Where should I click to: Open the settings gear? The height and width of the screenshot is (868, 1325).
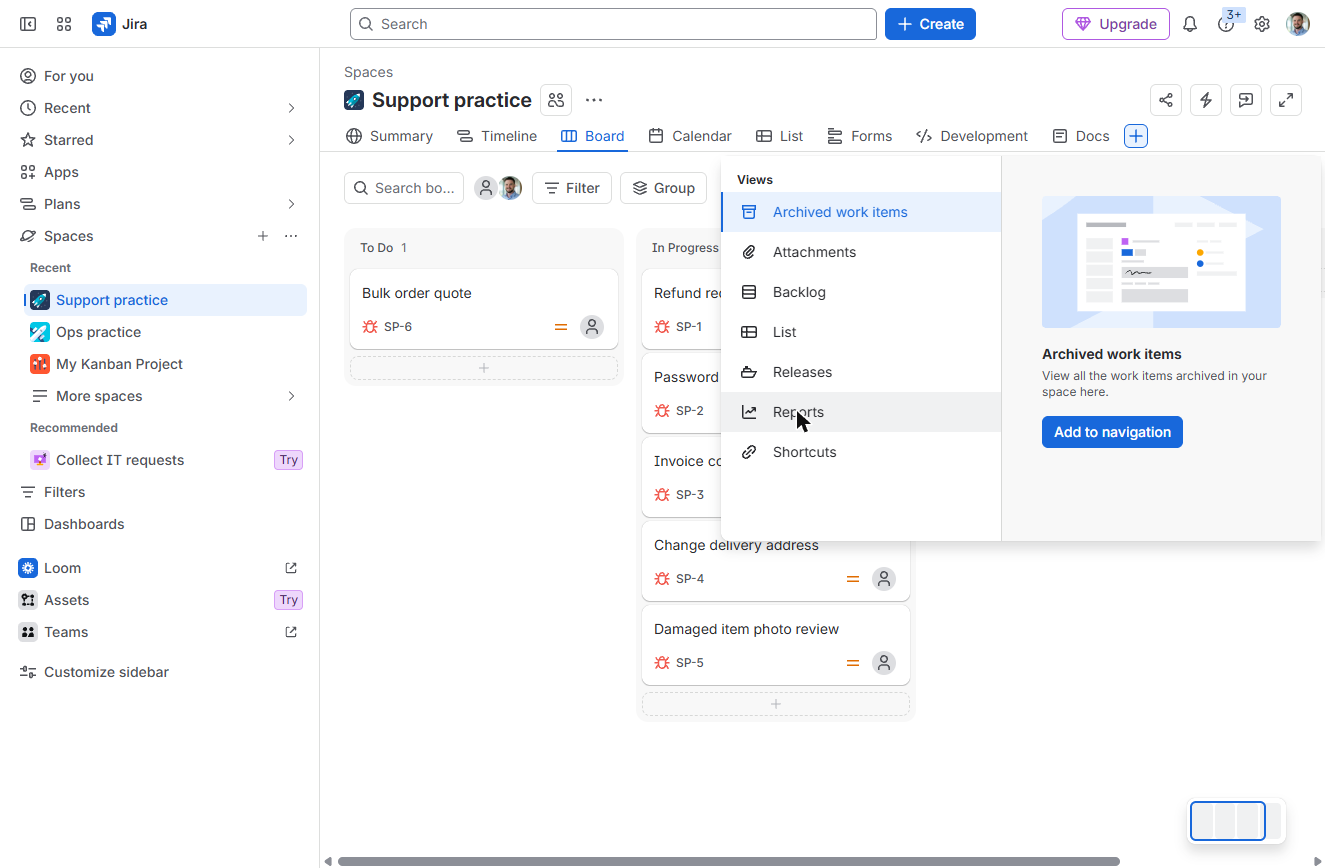click(1262, 24)
